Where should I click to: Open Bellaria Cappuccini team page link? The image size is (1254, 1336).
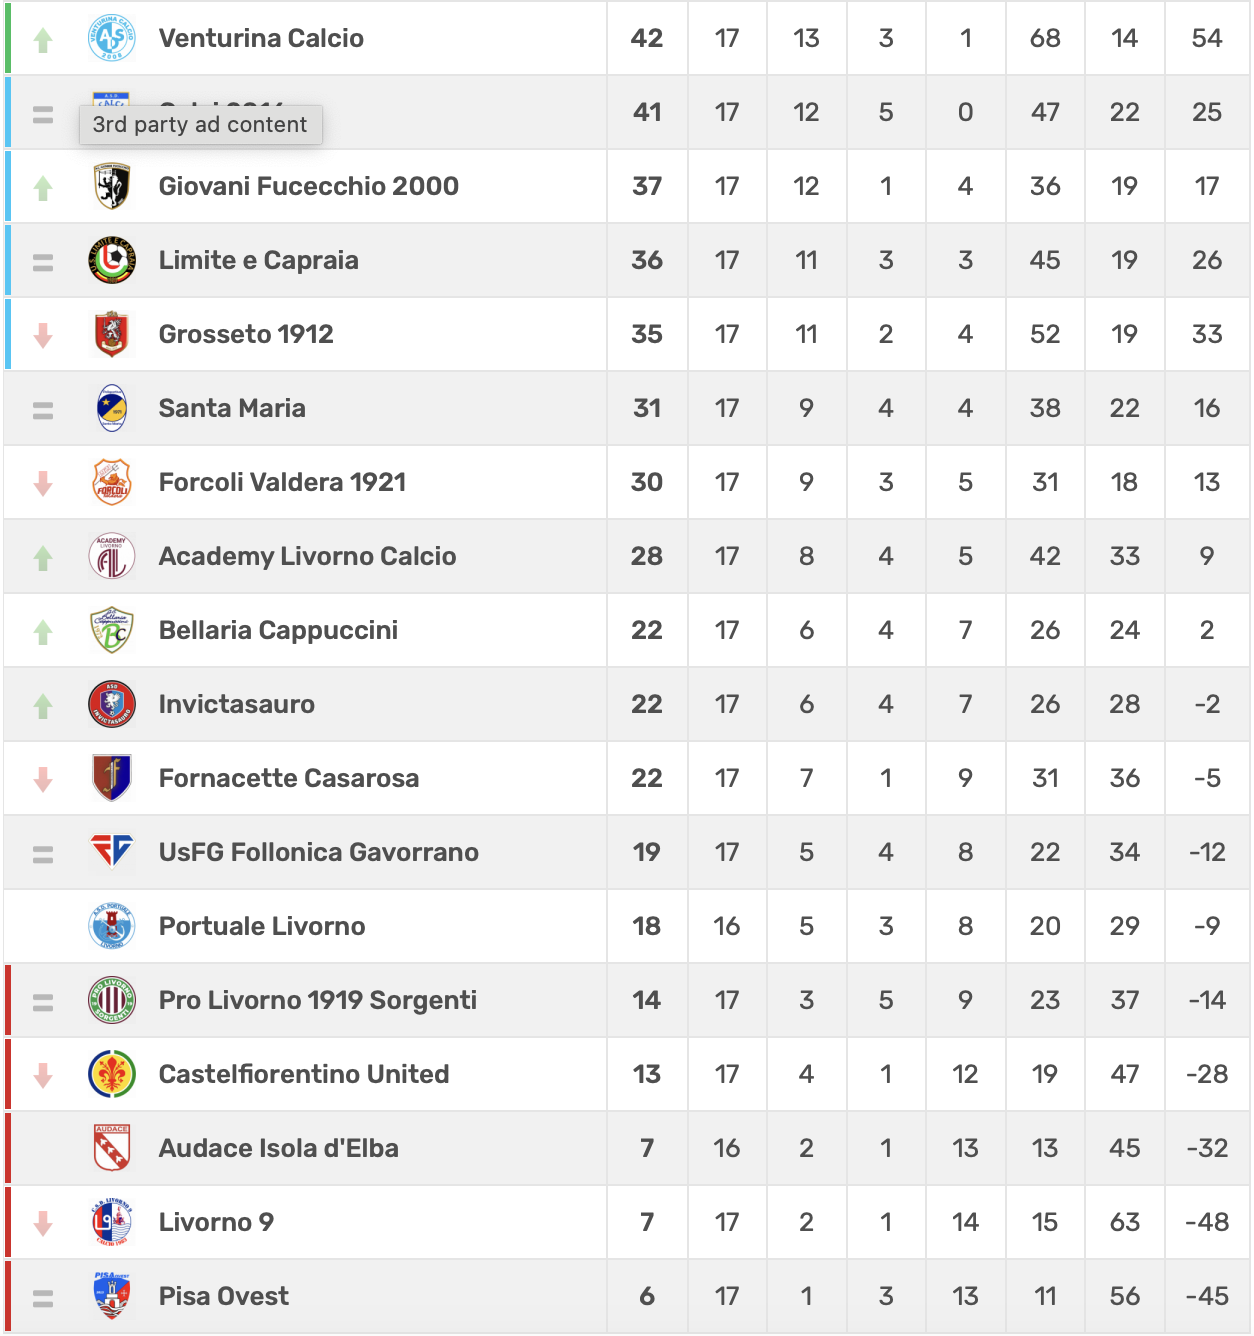pyautogui.click(x=278, y=630)
